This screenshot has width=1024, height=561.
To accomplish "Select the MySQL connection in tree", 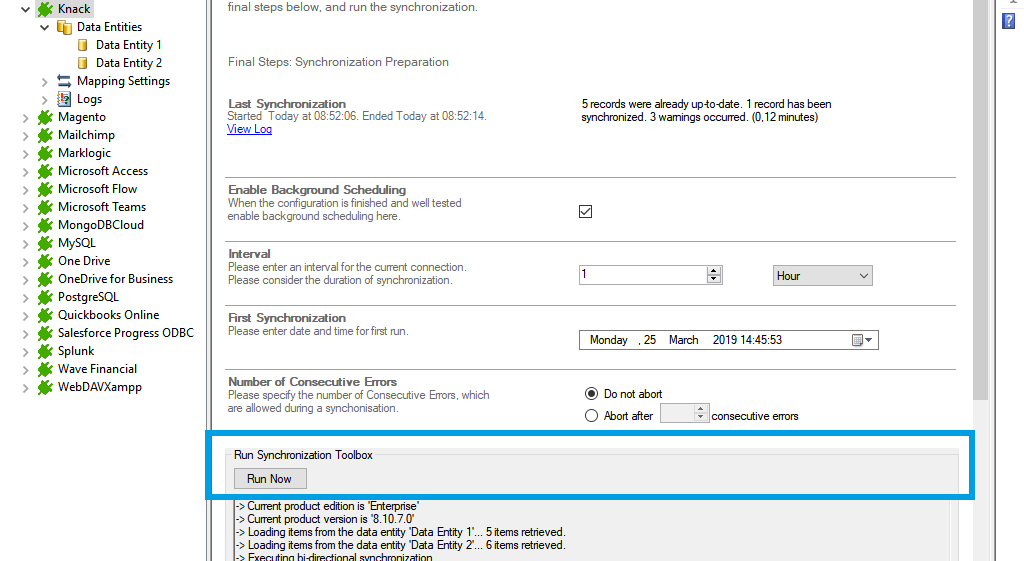I will click(76, 243).
